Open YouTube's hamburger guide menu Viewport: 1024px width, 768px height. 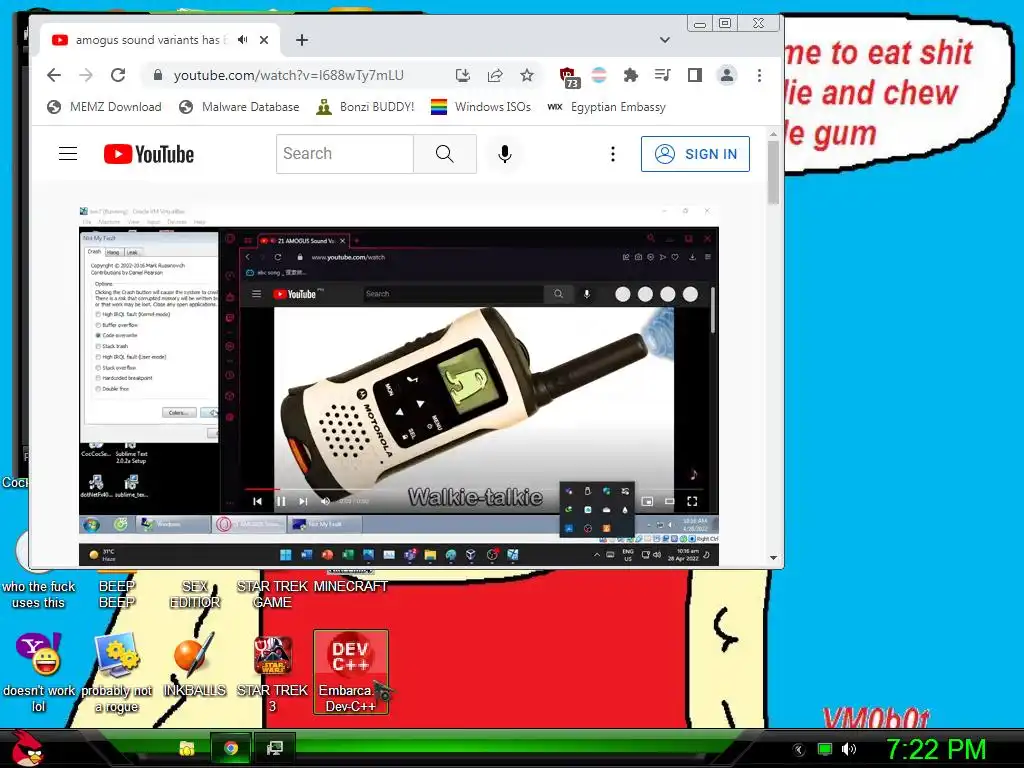click(68, 154)
